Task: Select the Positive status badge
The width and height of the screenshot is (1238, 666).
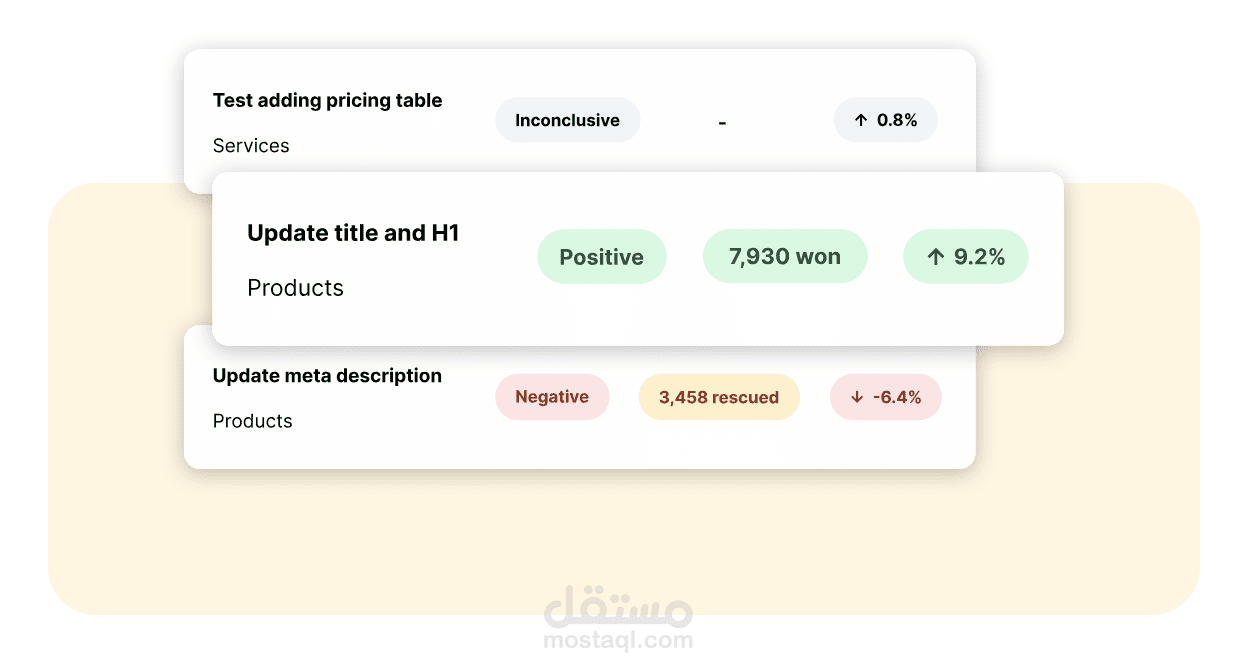Action: click(x=602, y=257)
